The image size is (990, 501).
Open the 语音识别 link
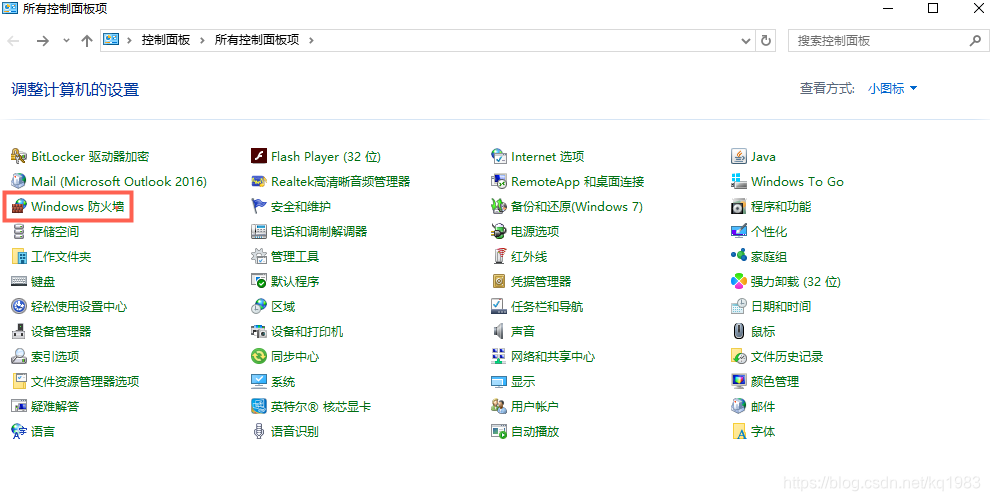295,432
